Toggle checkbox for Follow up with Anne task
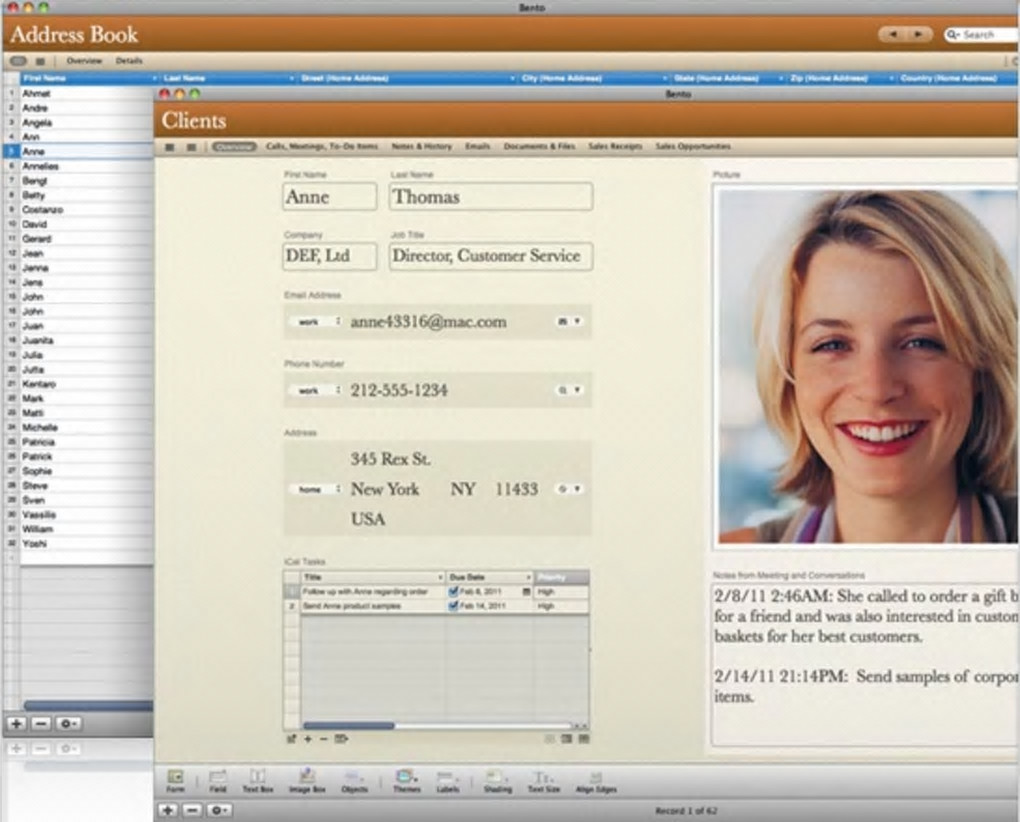The image size is (1020, 822). click(453, 592)
